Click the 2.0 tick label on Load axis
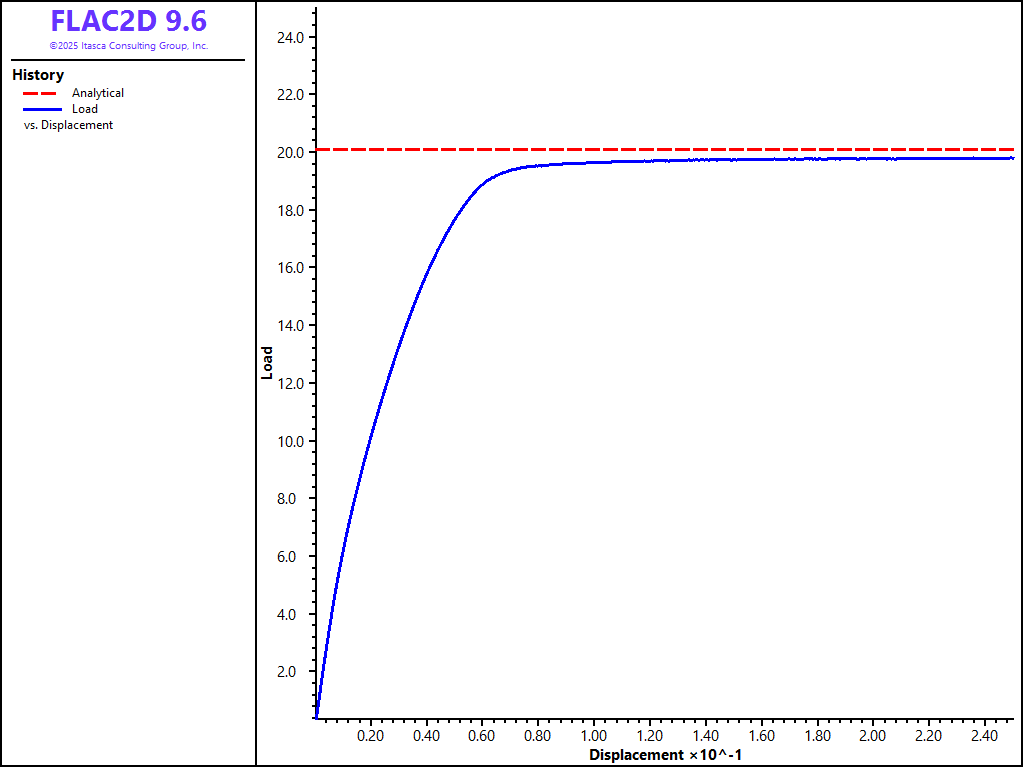This screenshot has width=1024, height=768. [293, 672]
